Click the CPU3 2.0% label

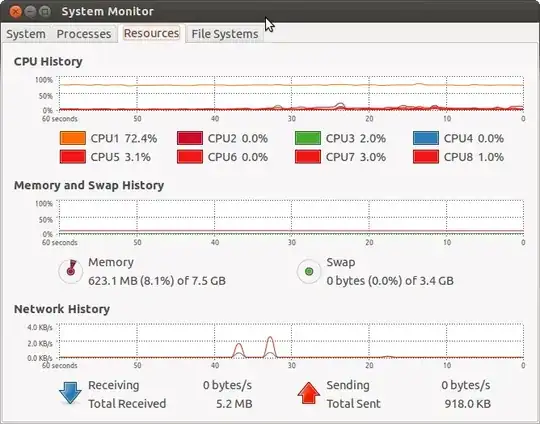click(356, 138)
